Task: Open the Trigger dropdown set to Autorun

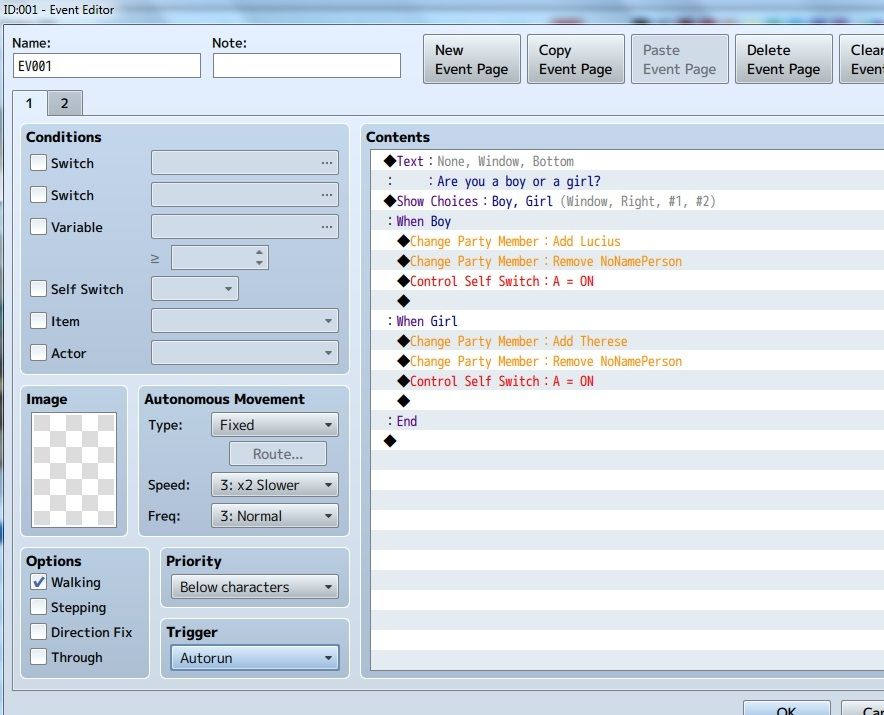Action: click(257, 658)
